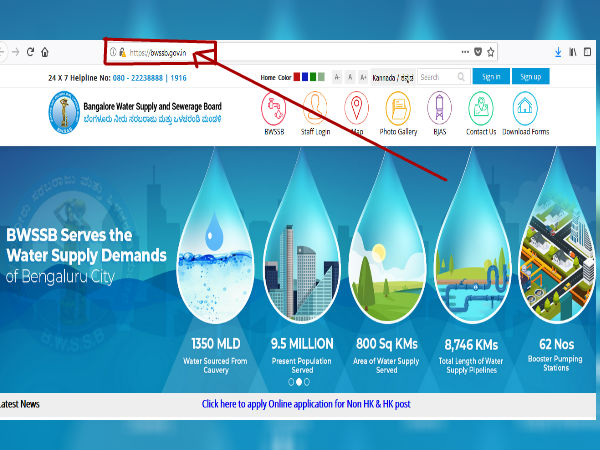
Task: Click pumping station droplet above 62 Nos
Action: pos(558,237)
